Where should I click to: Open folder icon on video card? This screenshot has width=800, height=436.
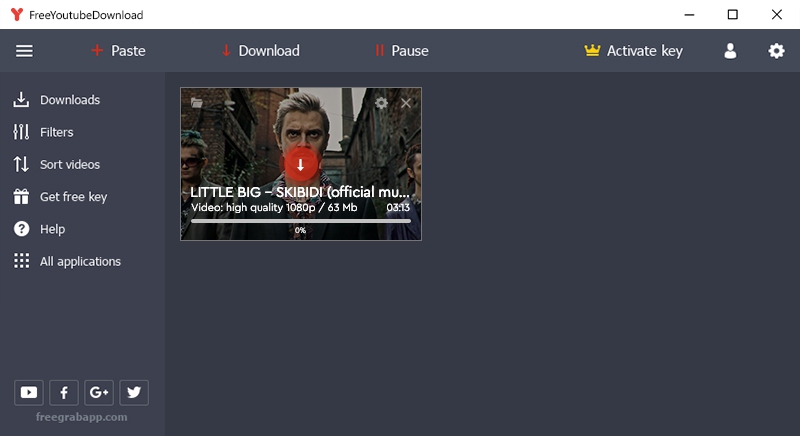[197, 102]
